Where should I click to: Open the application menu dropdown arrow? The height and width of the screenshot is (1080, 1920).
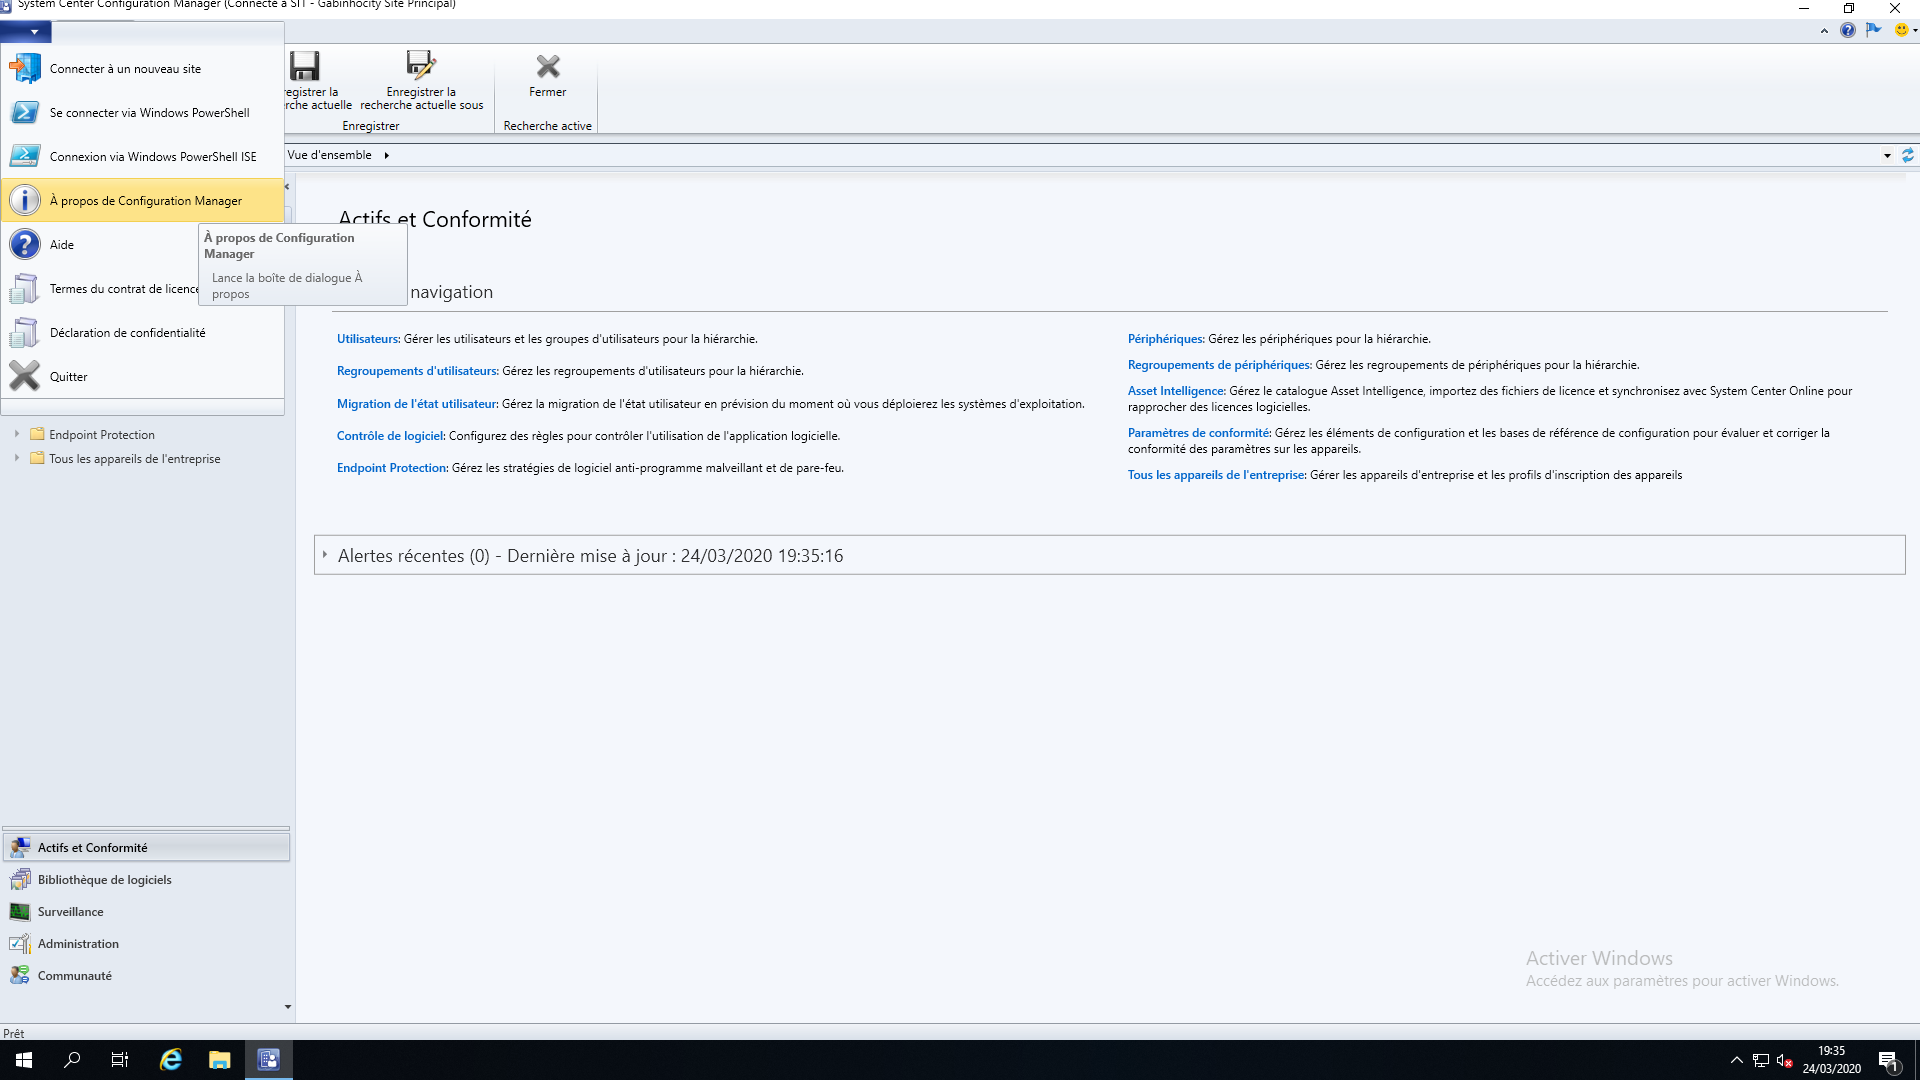tap(34, 32)
